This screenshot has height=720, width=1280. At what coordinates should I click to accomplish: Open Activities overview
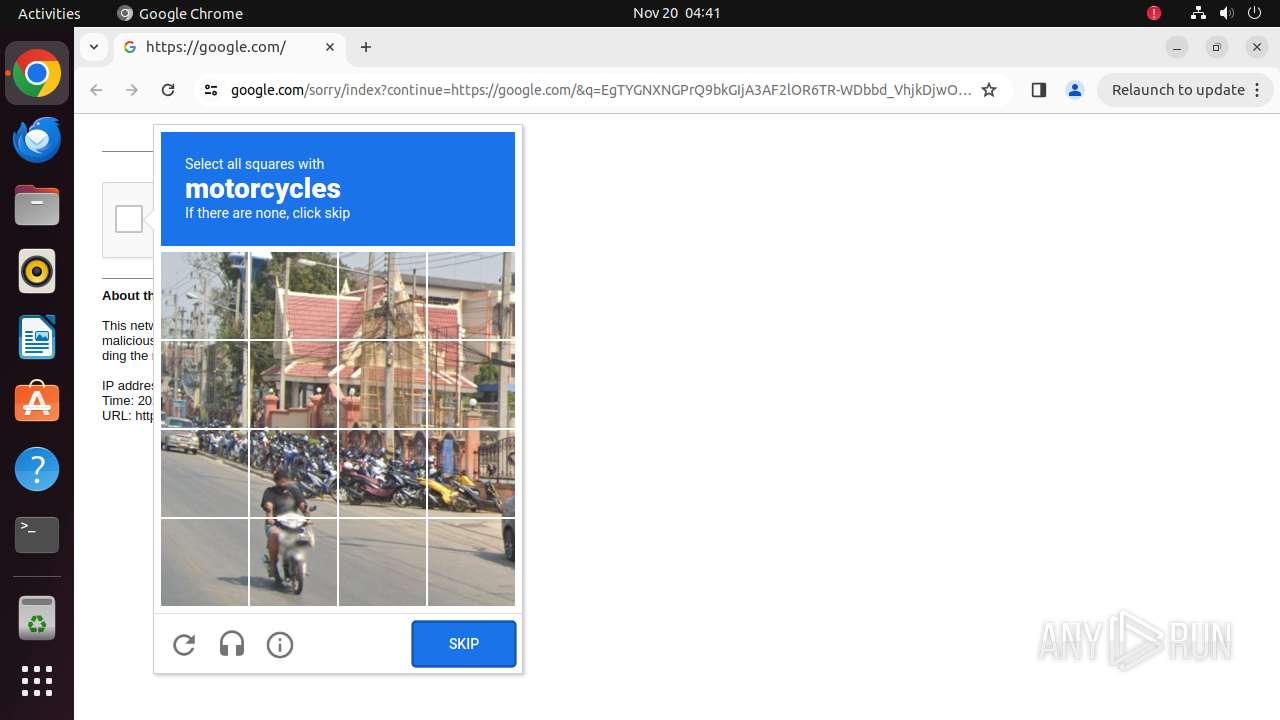pyautogui.click(x=49, y=13)
